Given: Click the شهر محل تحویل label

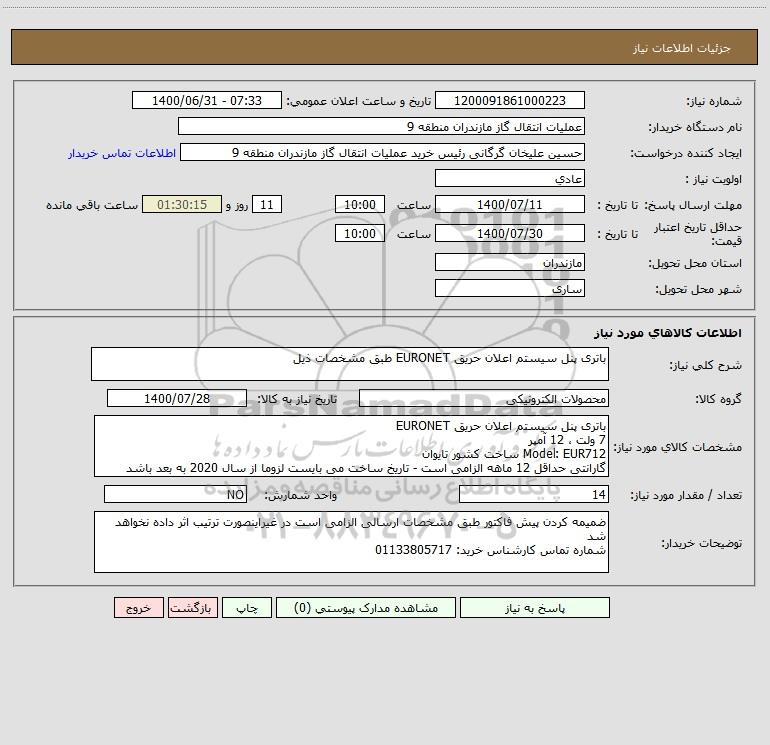Looking at the screenshot, I should [699, 289].
